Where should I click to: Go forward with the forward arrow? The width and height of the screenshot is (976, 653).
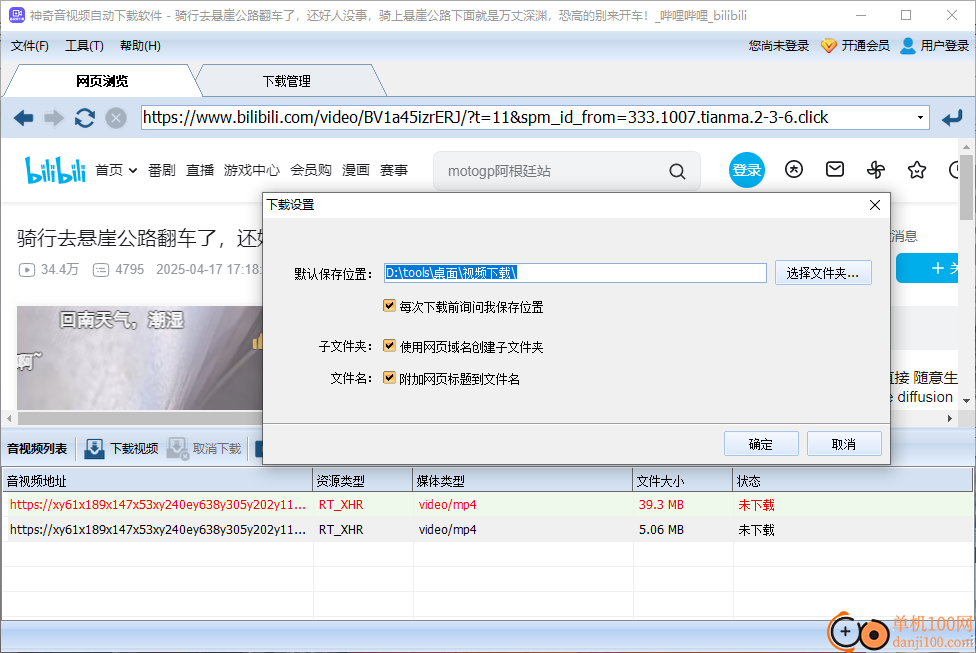click(54, 118)
